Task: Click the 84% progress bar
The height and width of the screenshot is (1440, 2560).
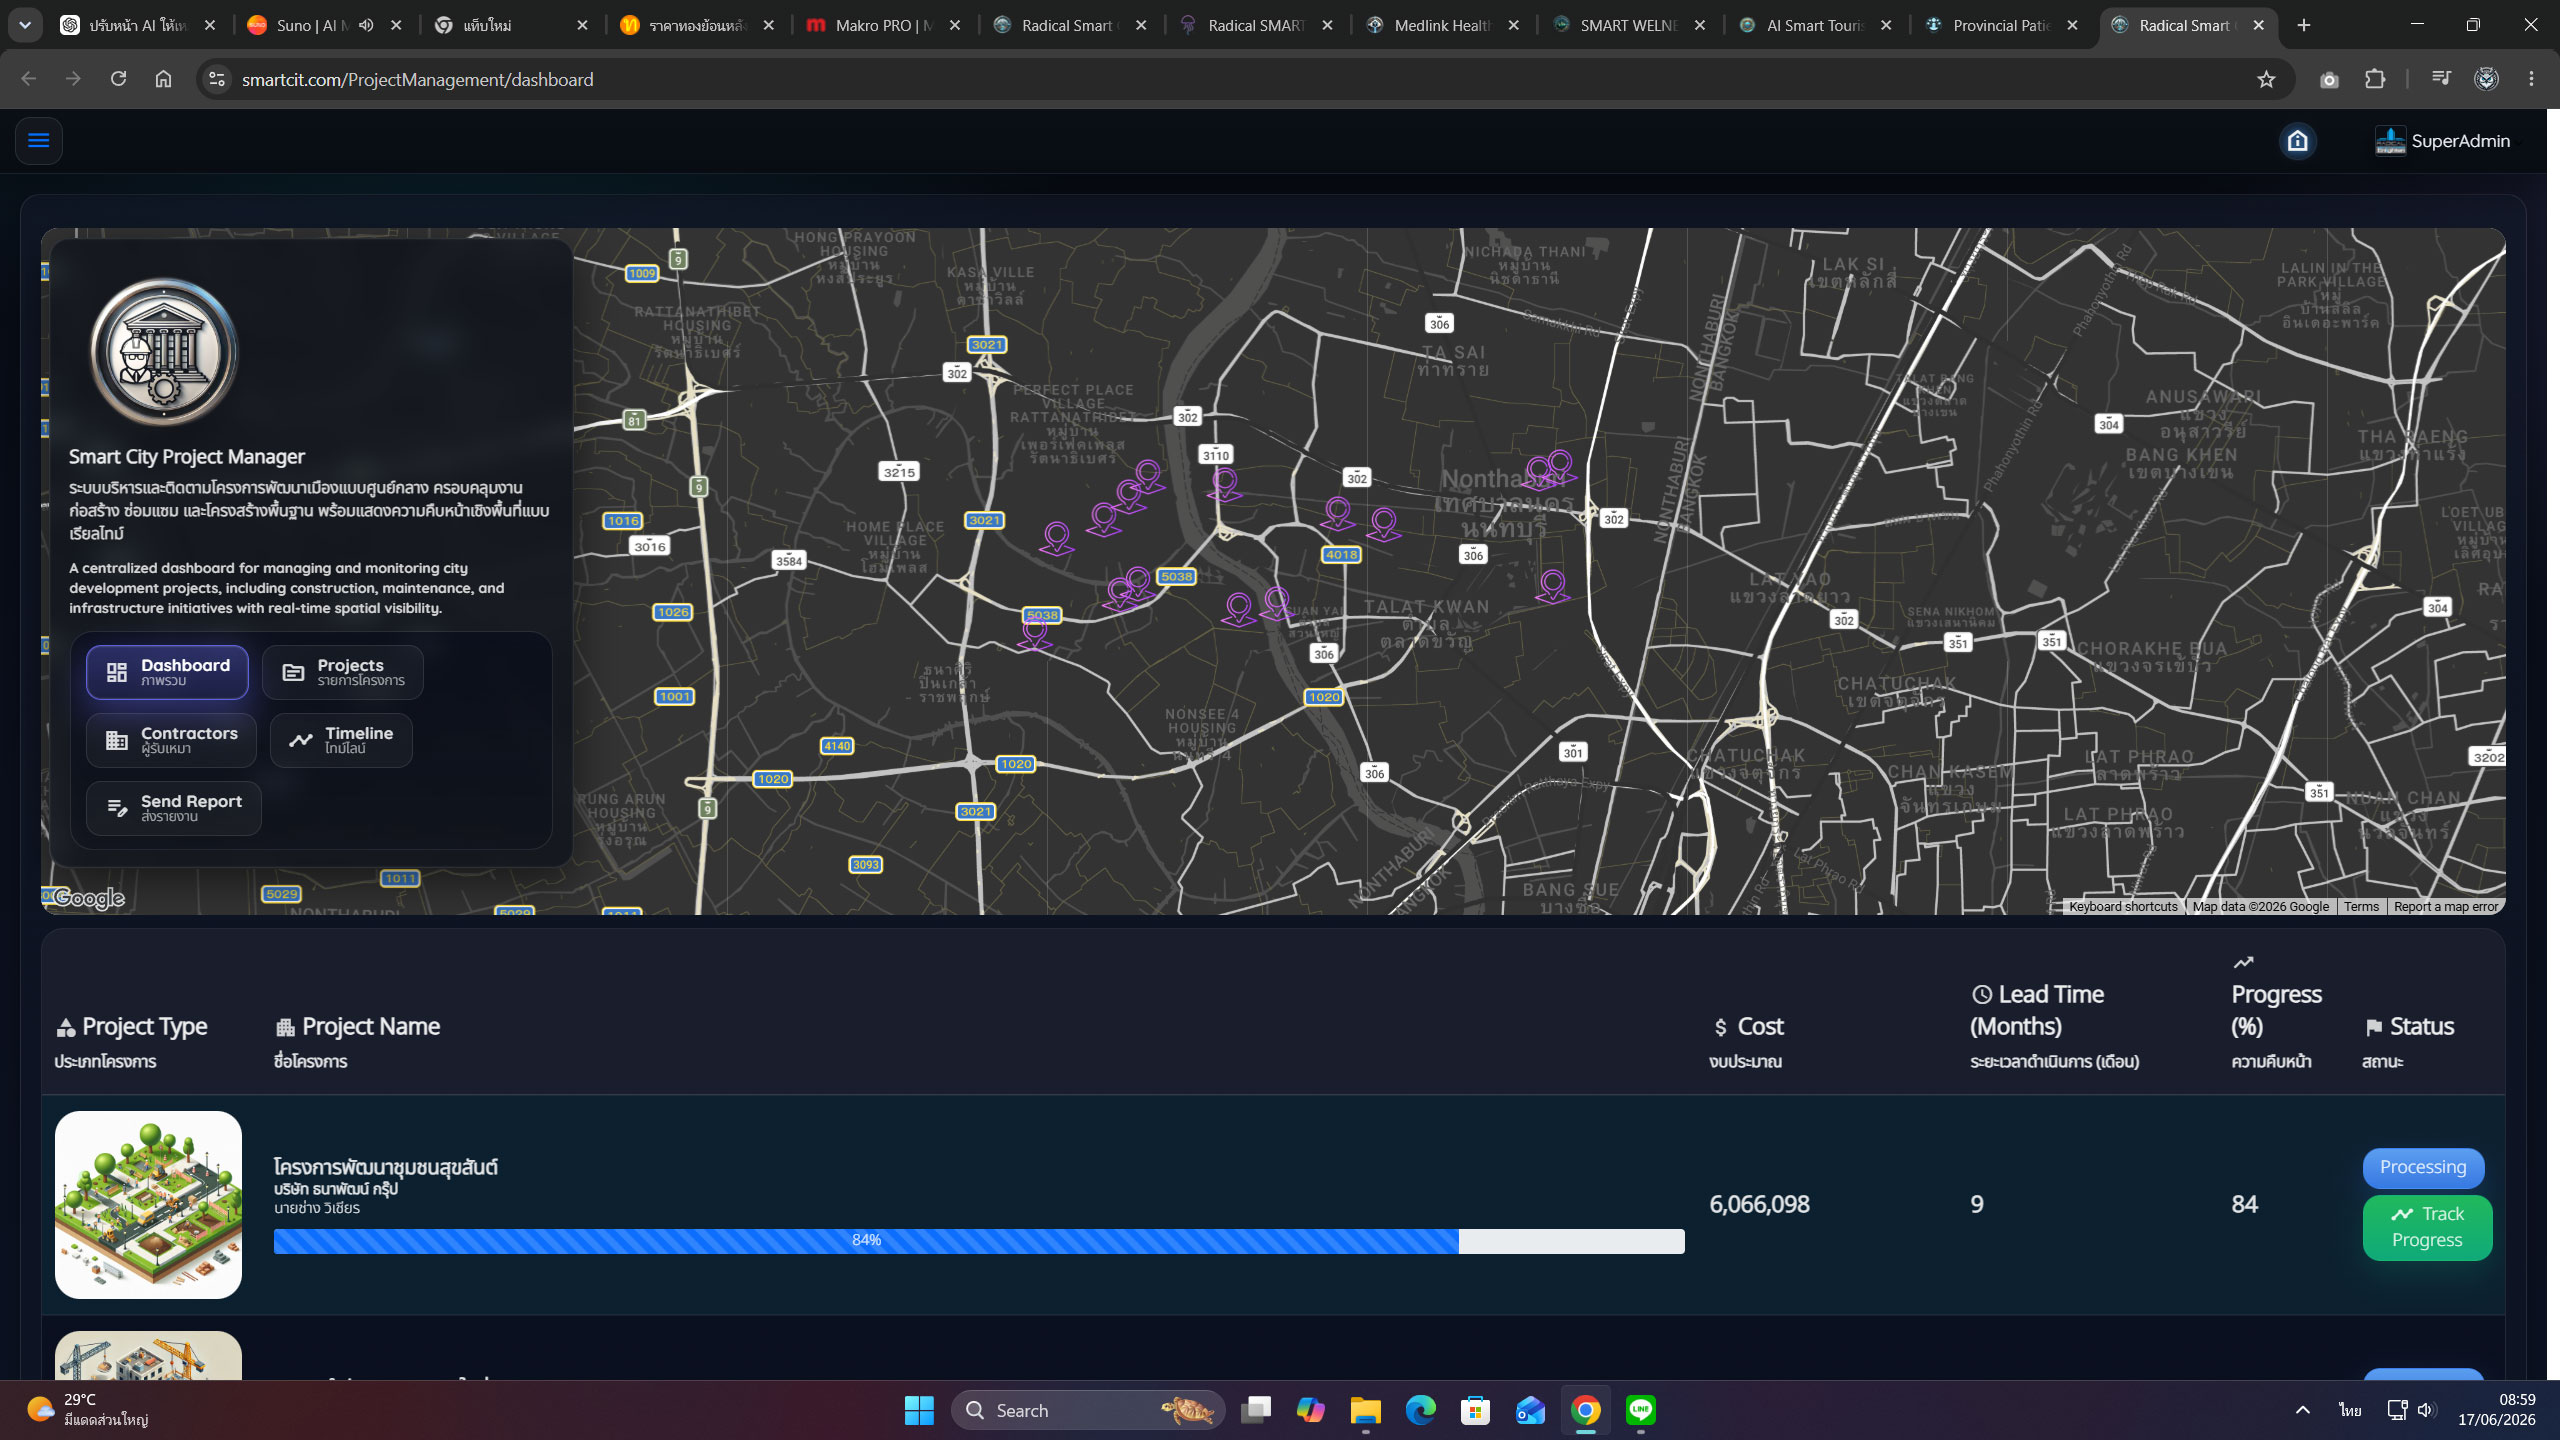Action: 979,1241
